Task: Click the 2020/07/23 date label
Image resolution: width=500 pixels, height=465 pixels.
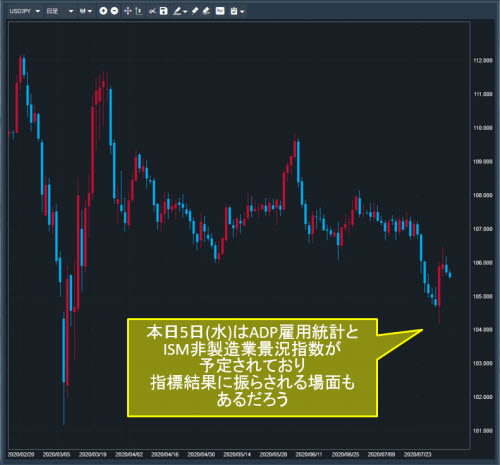Action: click(417, 455)
